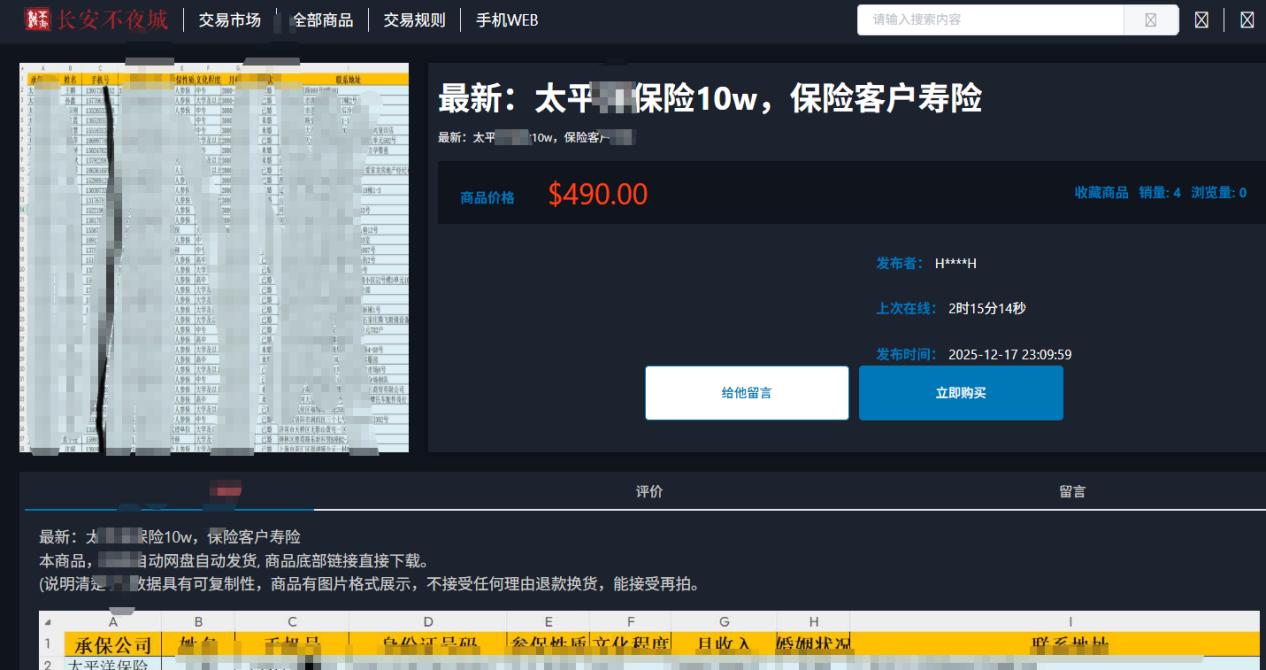
Task: Go to 全部商品 in the top navigation
Action: 322,20
